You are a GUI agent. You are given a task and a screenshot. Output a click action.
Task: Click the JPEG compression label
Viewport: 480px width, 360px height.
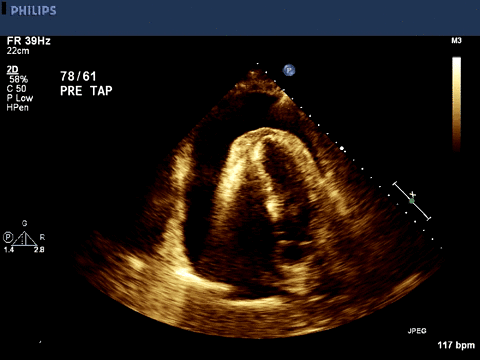click(417, 331)
